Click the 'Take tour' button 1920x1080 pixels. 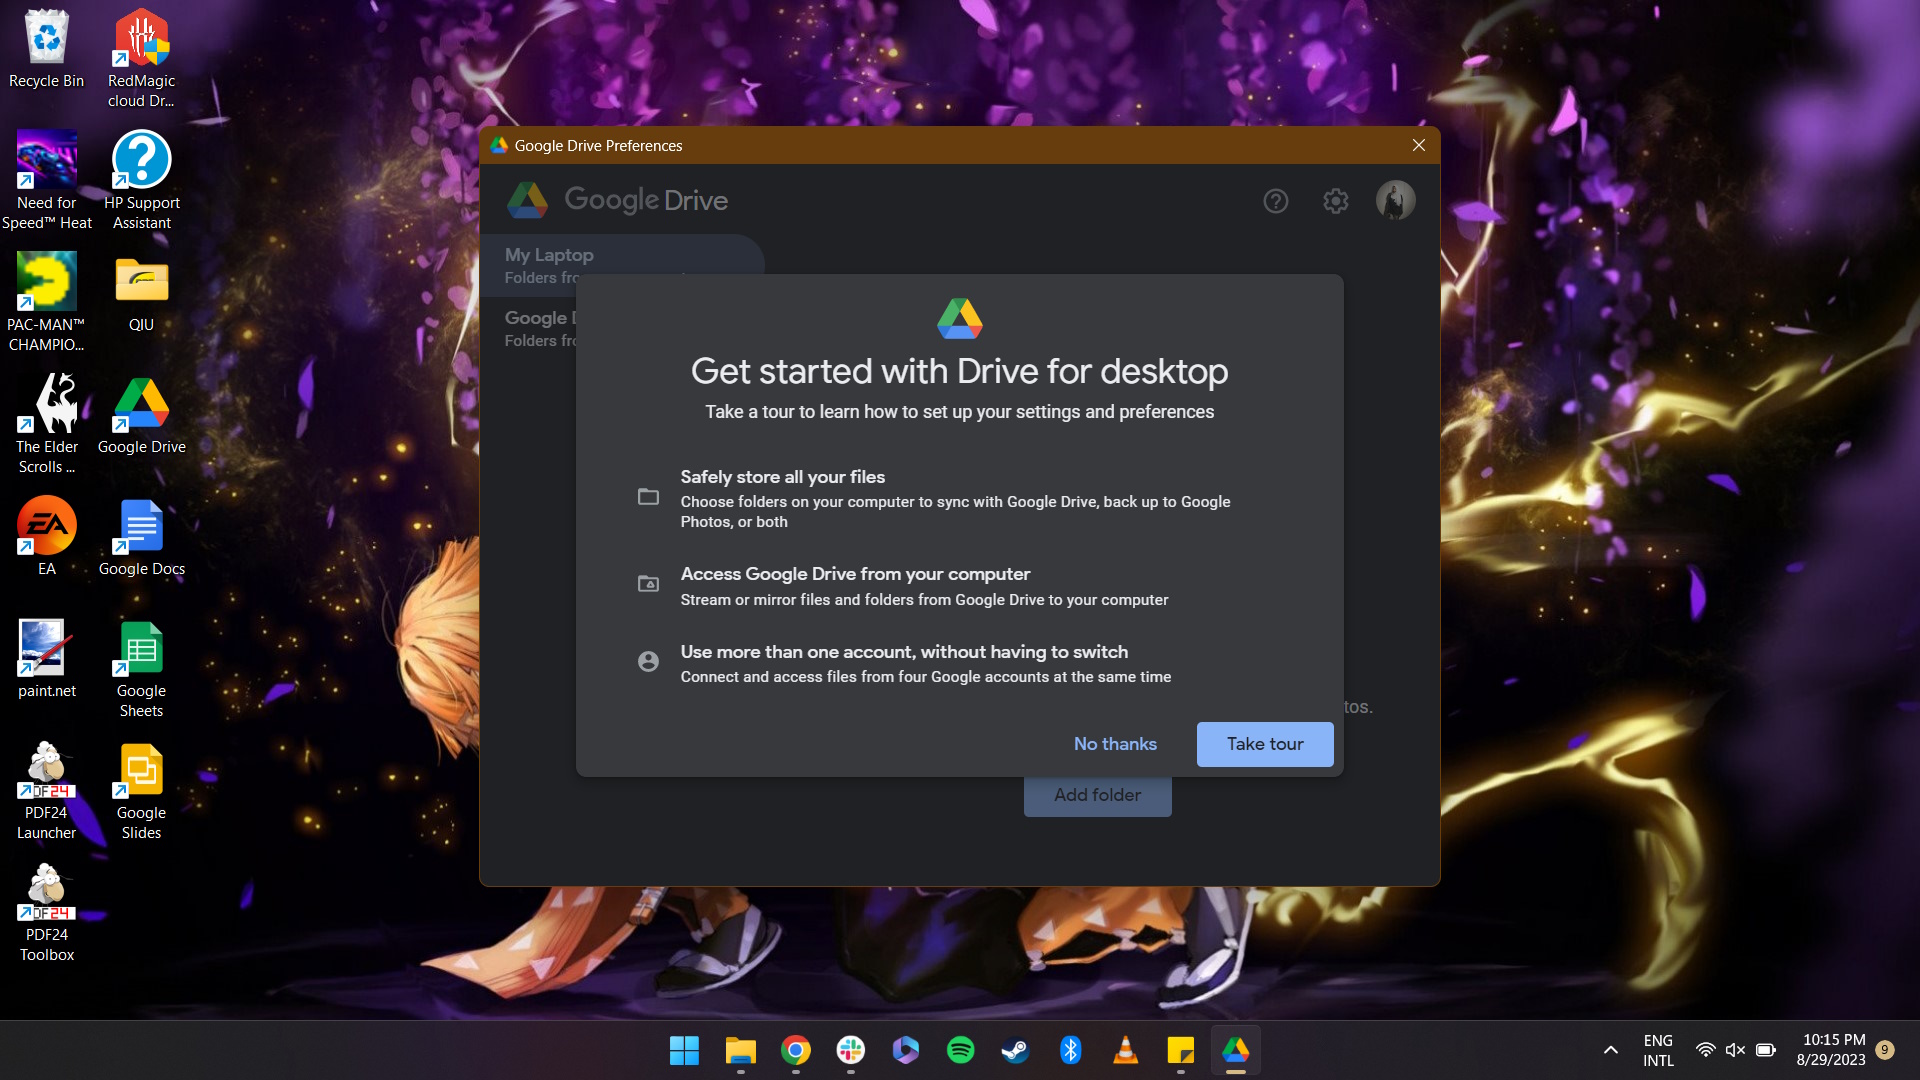pos(1265,744)
